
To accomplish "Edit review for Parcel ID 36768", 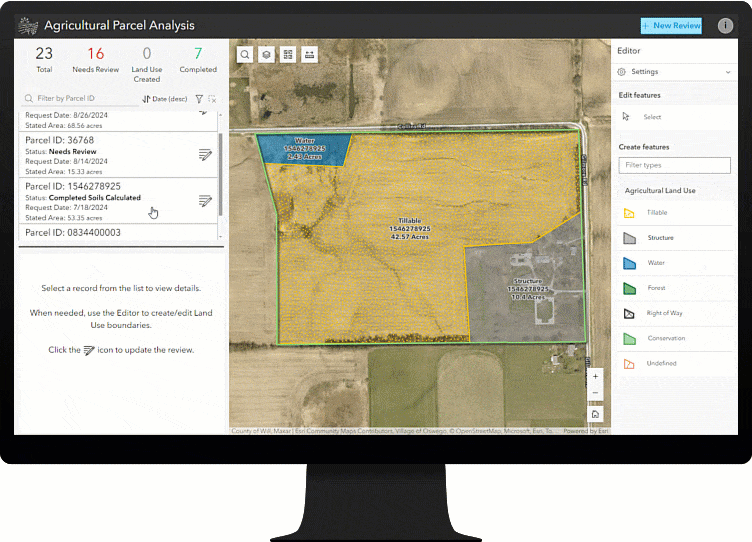I will click(x=205, y=155).
